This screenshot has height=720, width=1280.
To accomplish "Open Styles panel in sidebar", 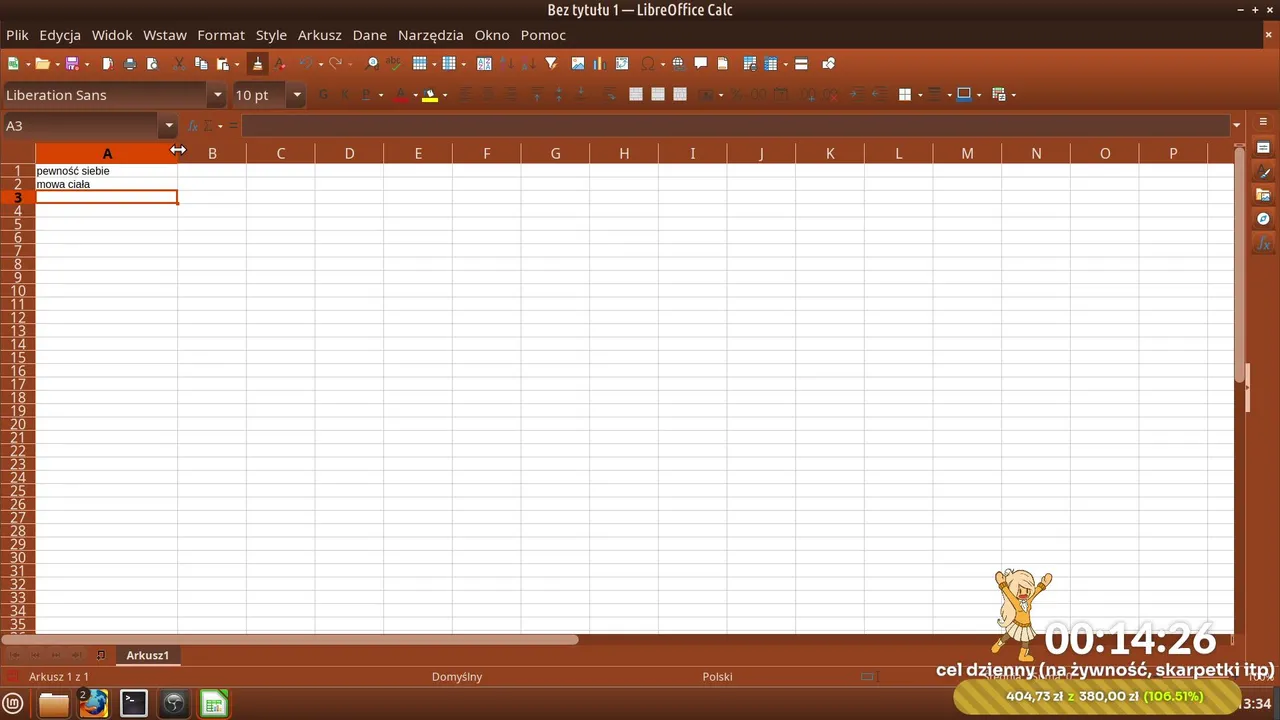I will [1263, 172].
